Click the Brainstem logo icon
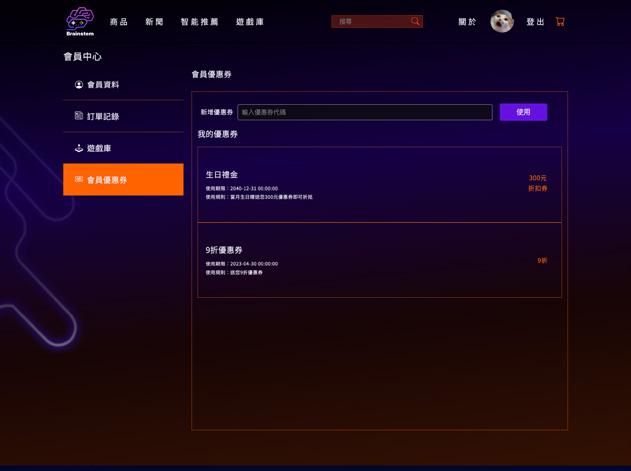631x471 pixels. [80, 22]
